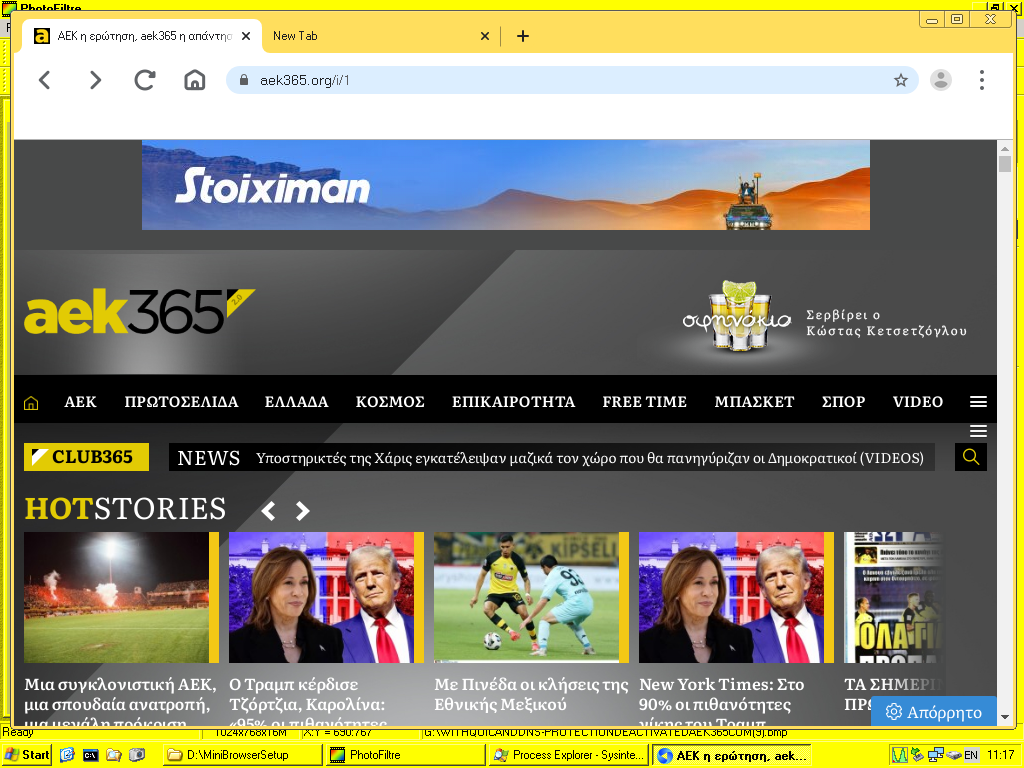The height and width of the screenshot is (768, 1024).
Task: Click the aek365.org/i/1 address bar
Action: 571,80
